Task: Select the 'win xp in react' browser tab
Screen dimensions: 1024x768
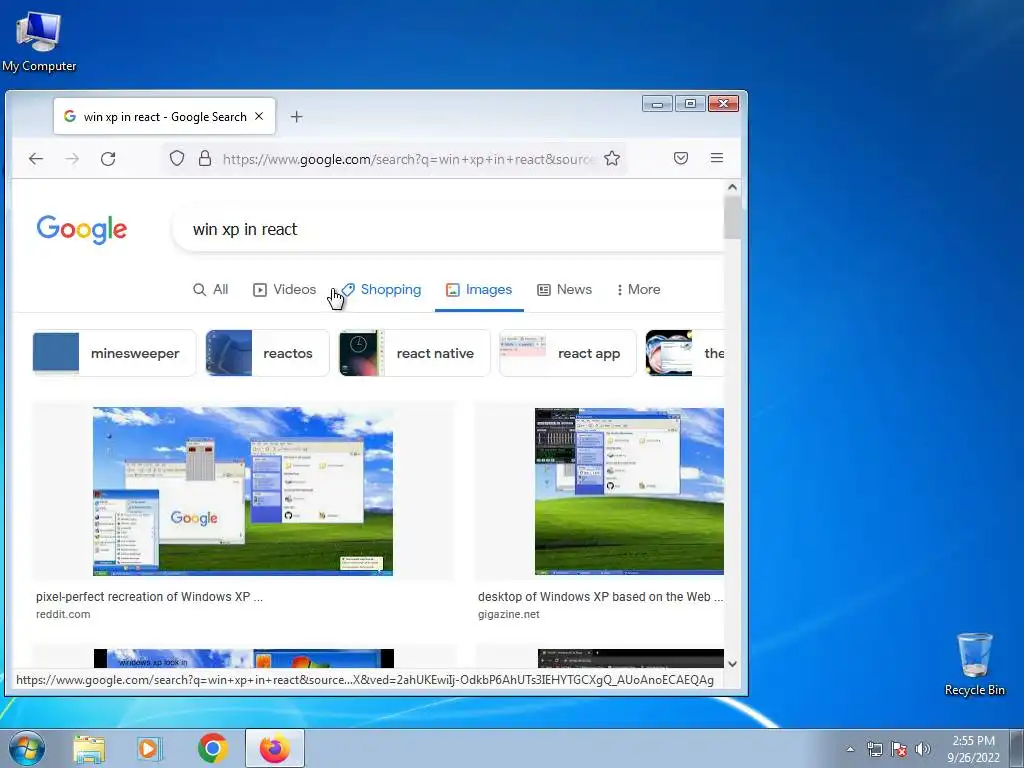Action: tap(165, 116)
